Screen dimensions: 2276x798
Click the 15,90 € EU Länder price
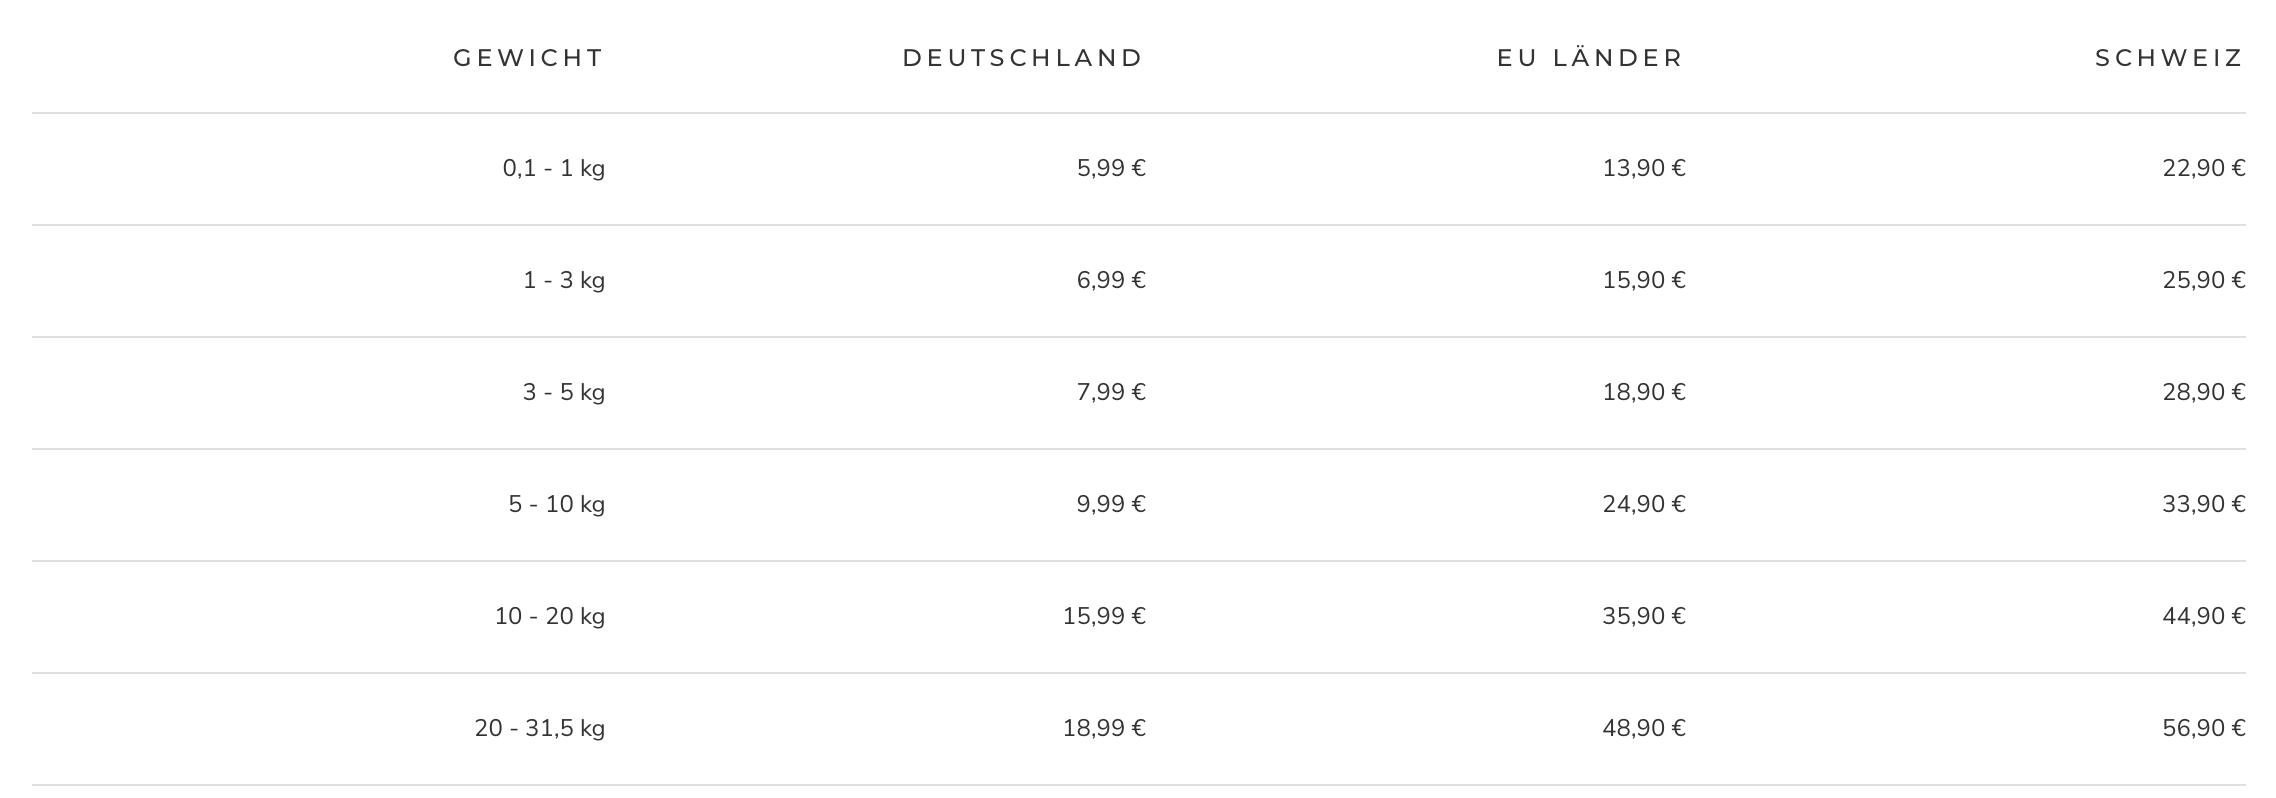[1643, 280]
